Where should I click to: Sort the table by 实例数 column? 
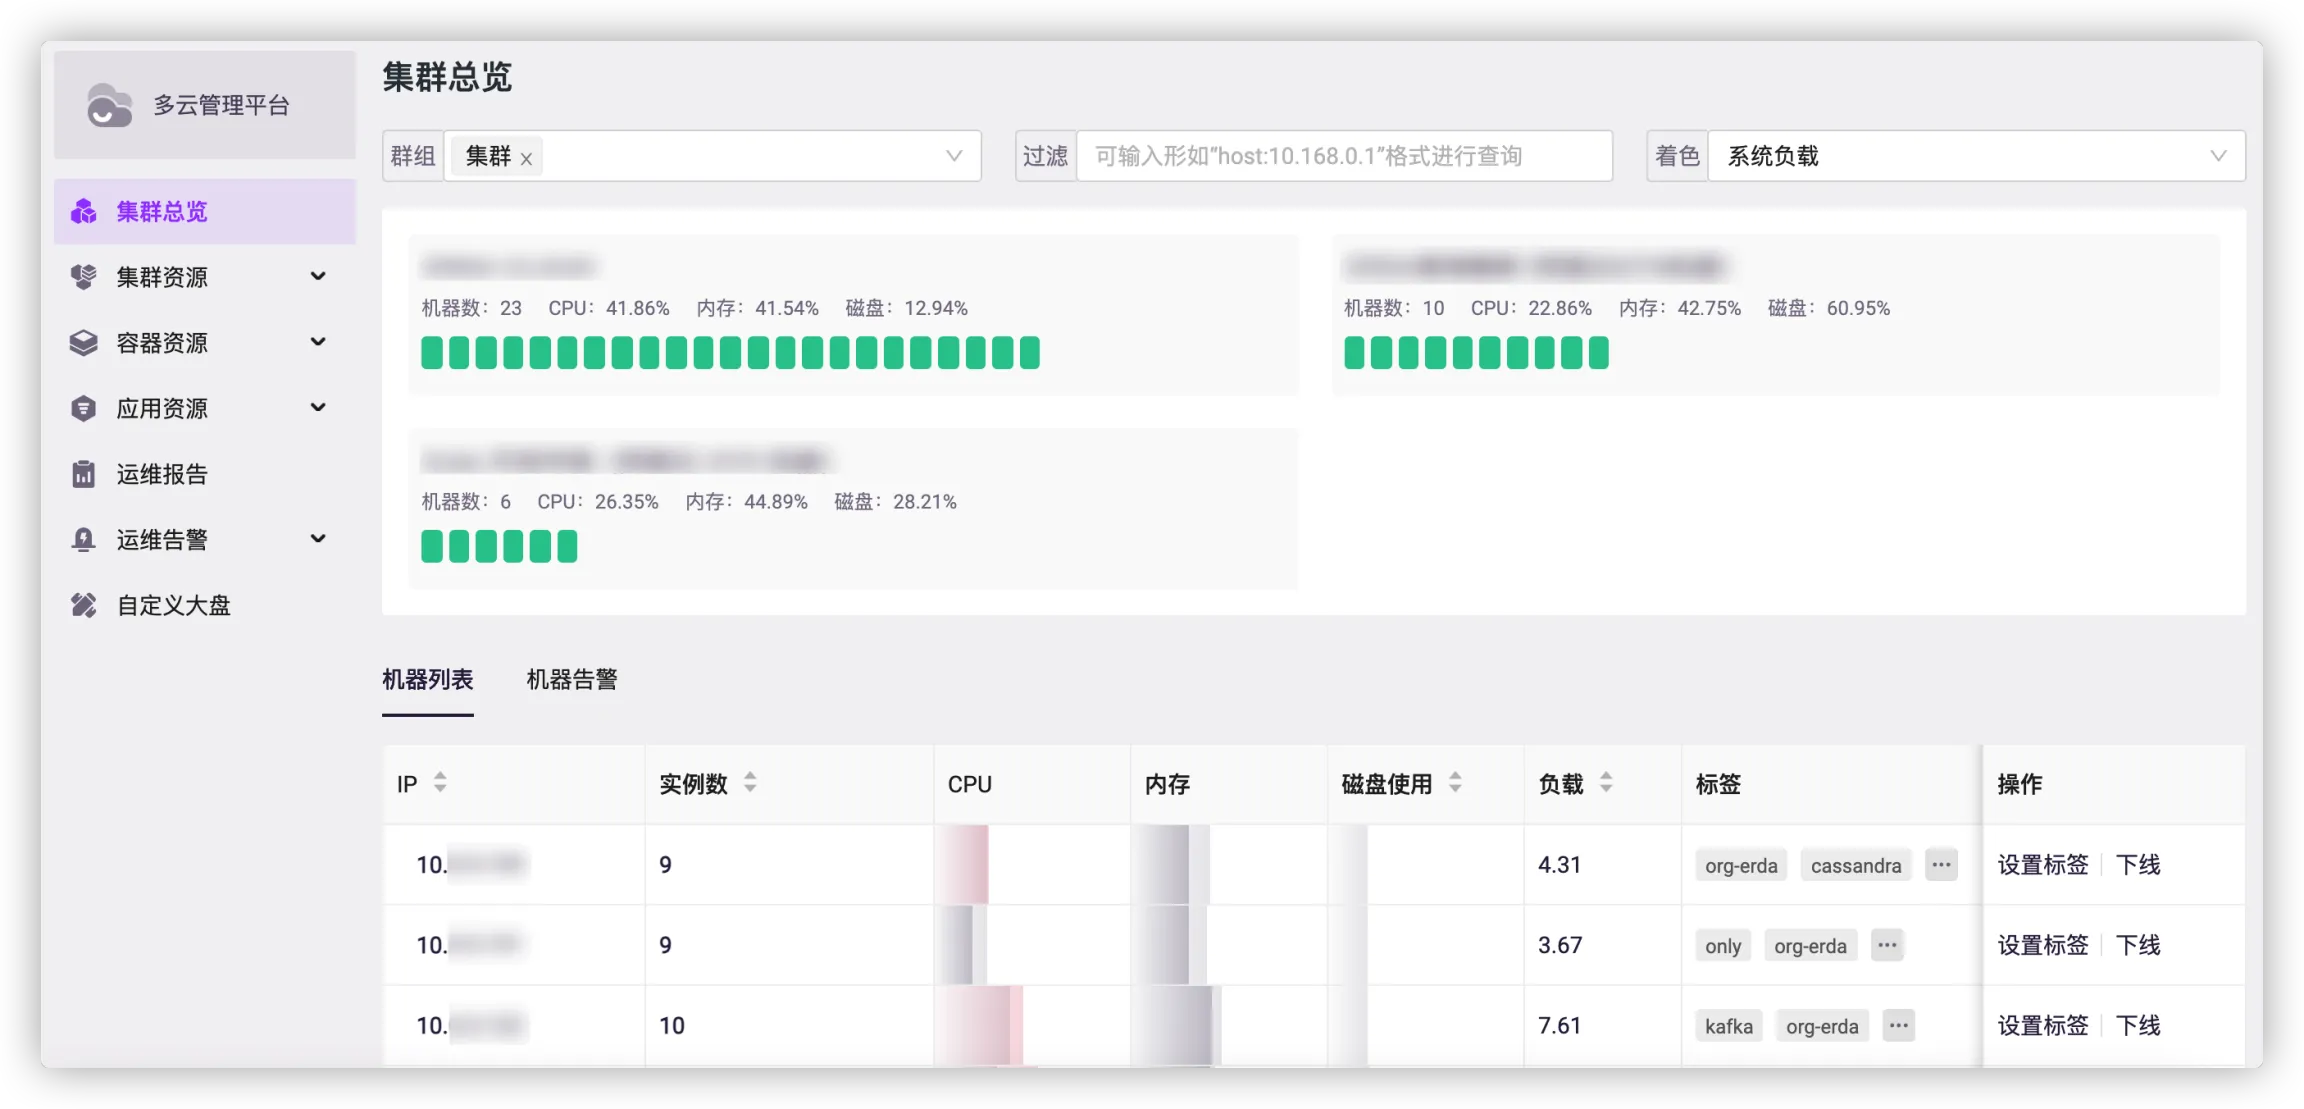(x=750, y=783)
